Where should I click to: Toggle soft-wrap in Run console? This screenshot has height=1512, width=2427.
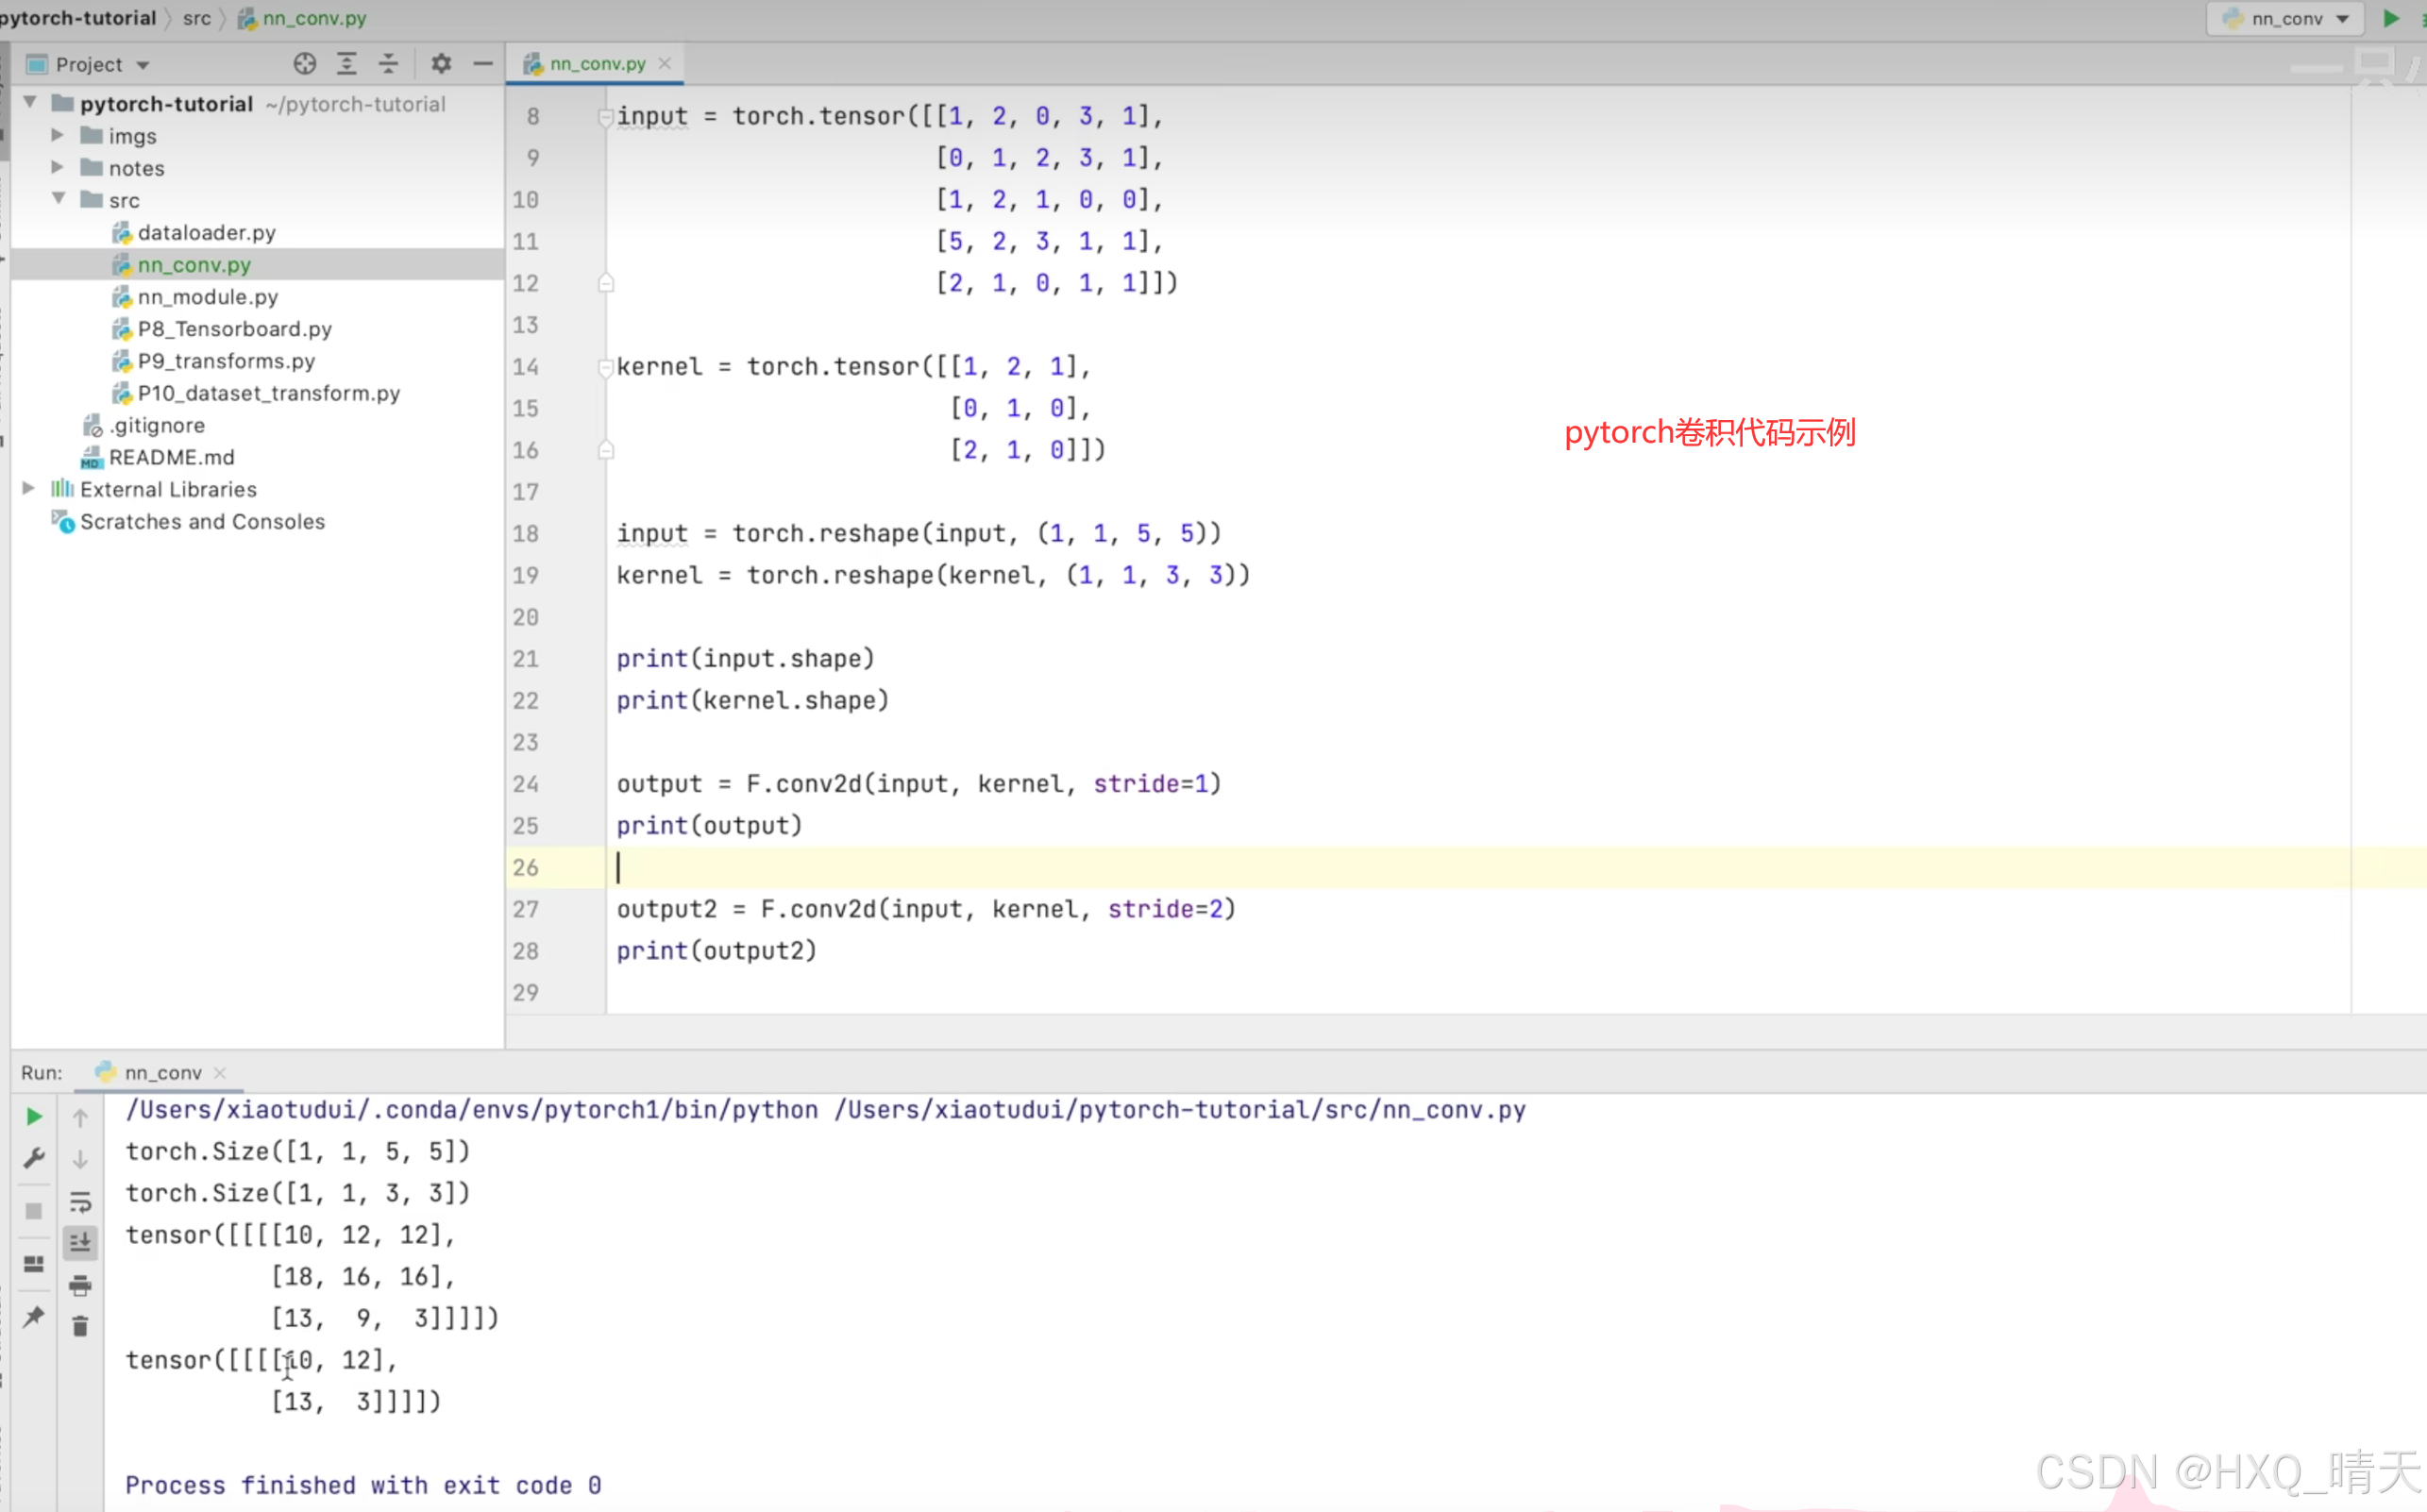coord(80,1201)
